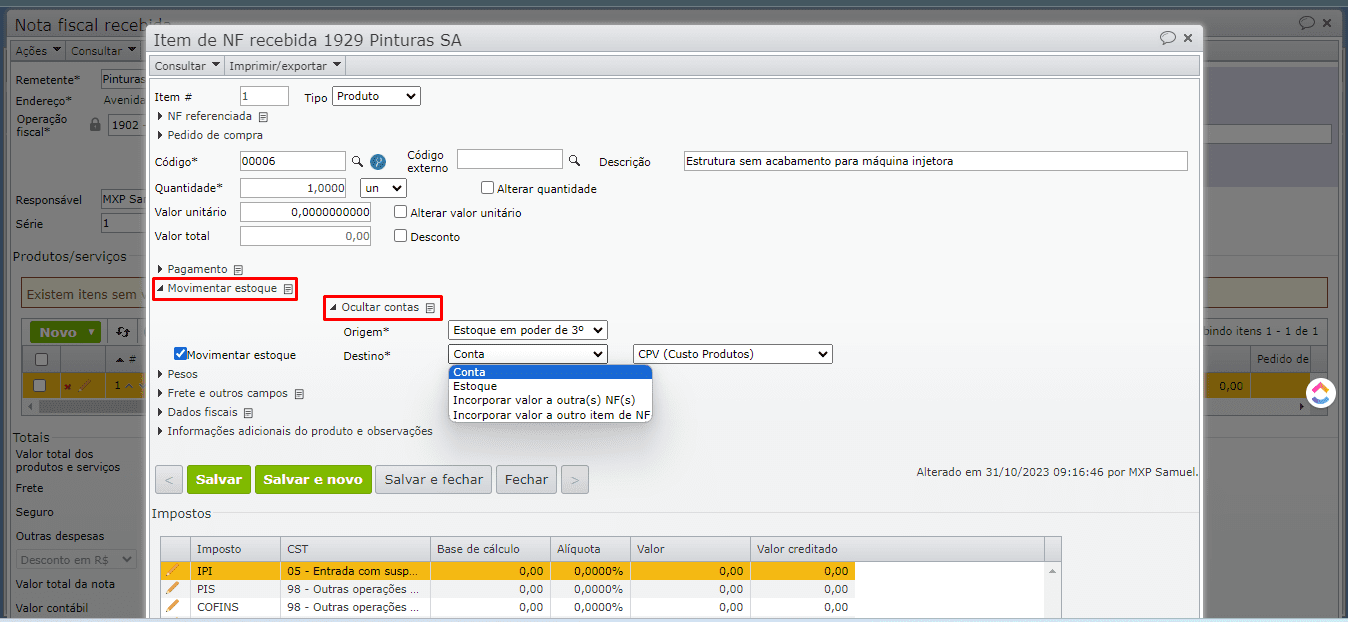
Task: Open the note icon beside Pagamento
Action: (238, 270)
